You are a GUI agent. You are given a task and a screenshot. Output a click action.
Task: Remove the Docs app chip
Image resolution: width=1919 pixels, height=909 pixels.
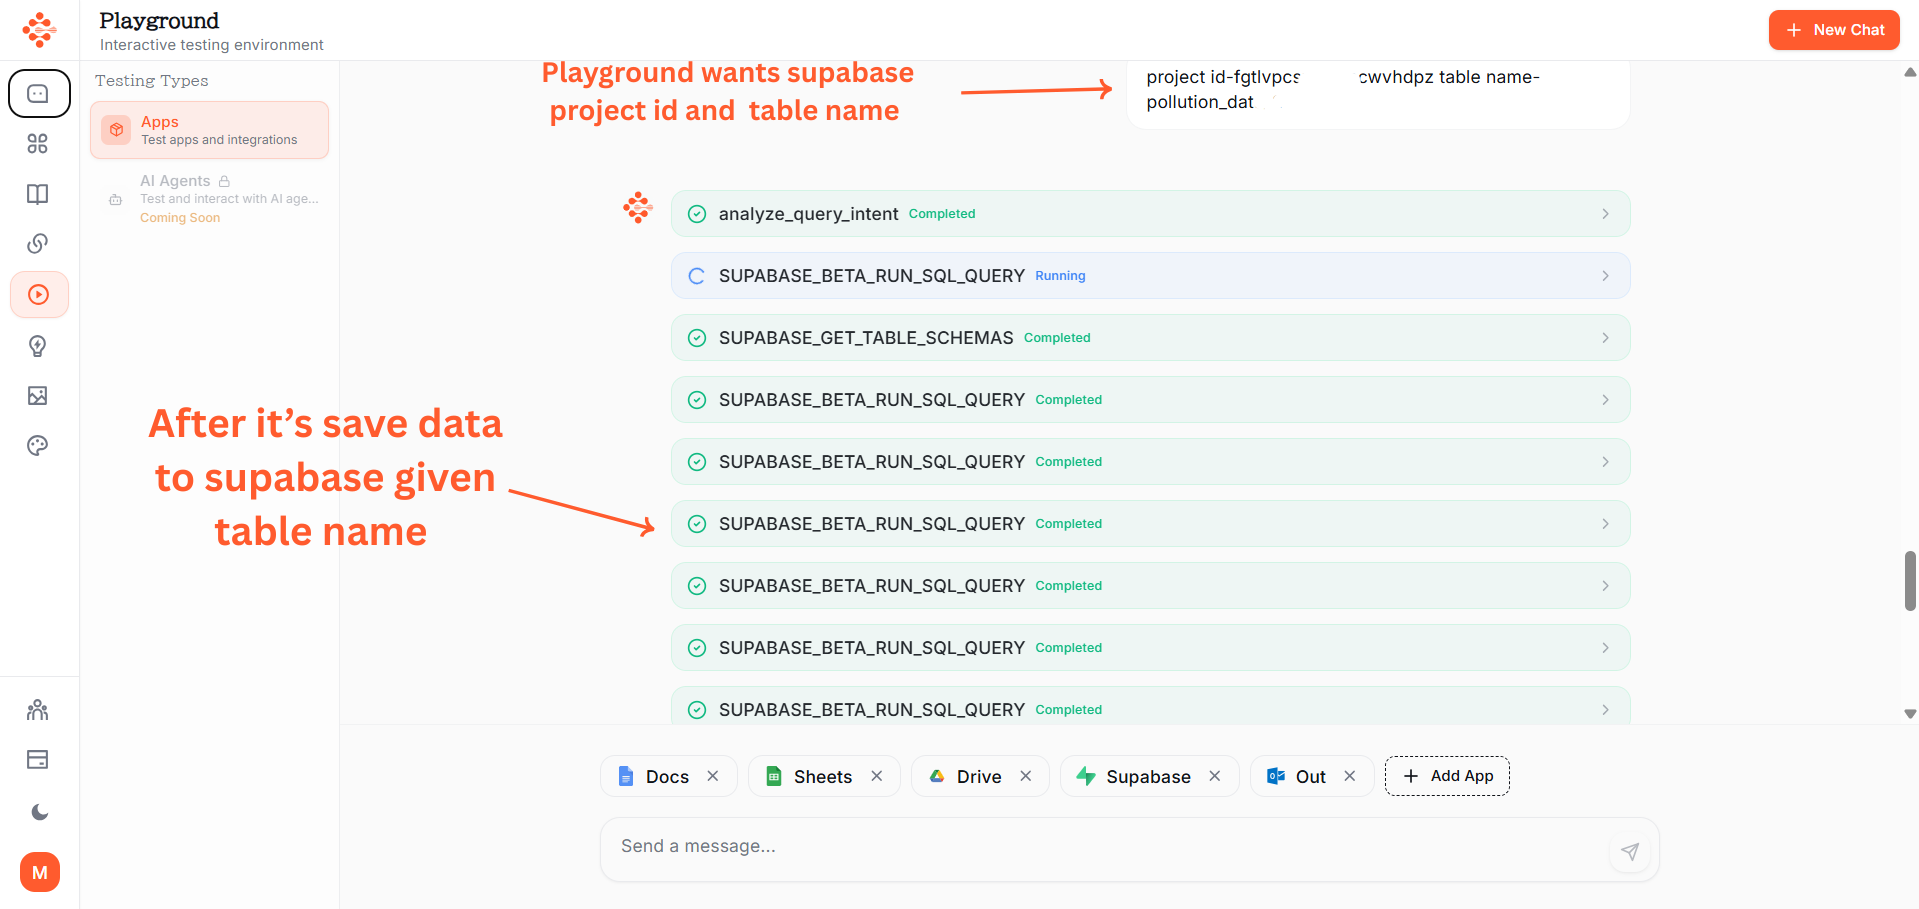713,776
